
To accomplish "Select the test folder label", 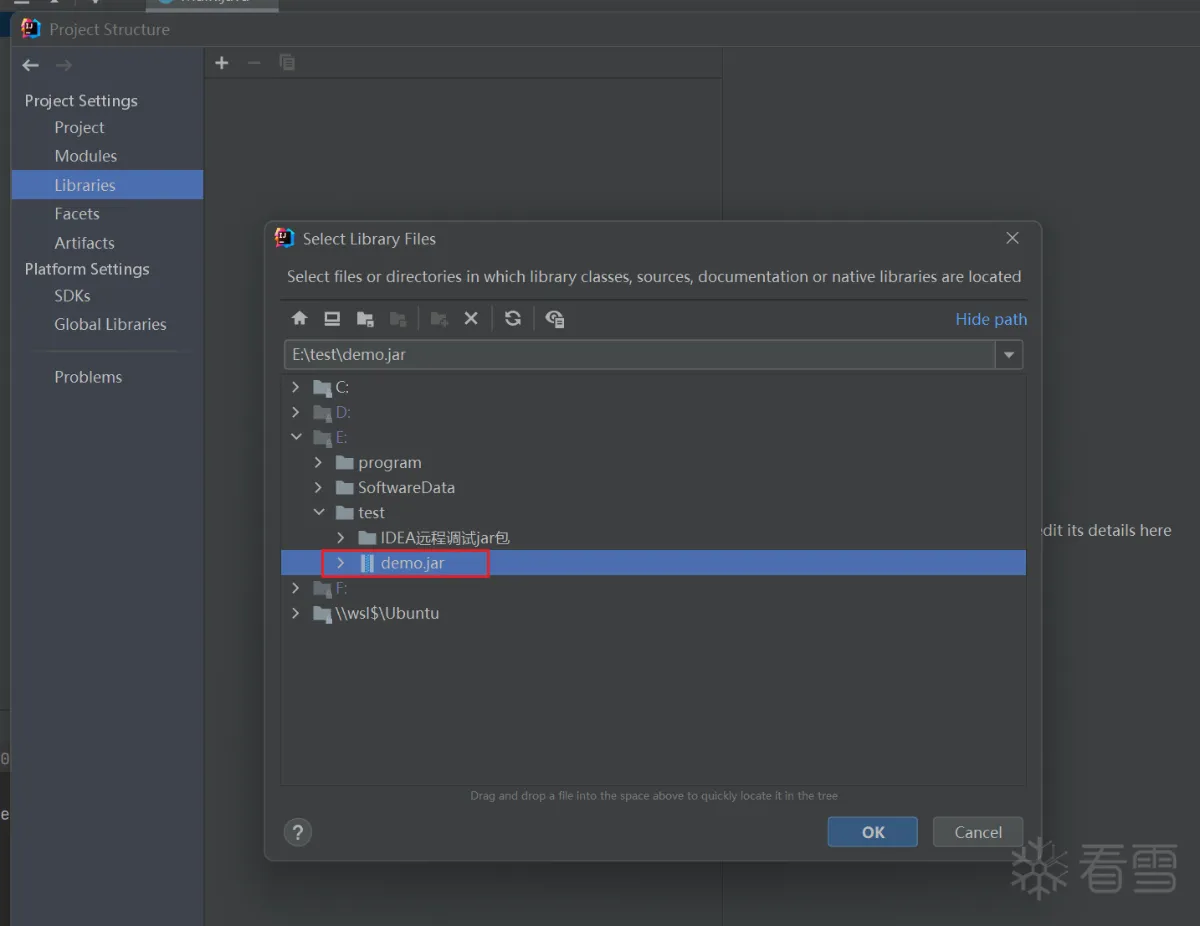I will pos(371,512).
